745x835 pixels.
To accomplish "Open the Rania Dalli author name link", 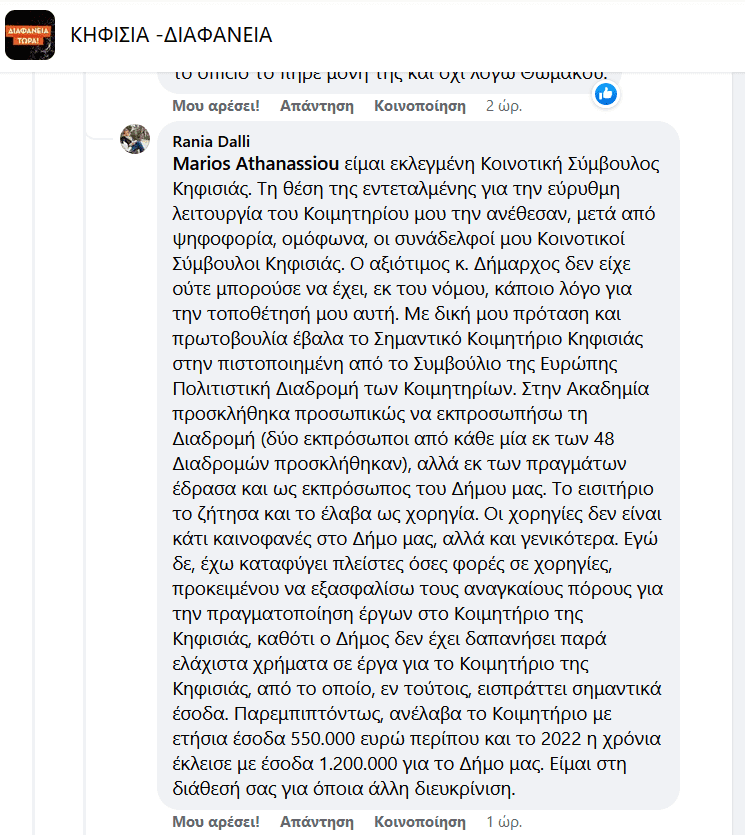I will point(211,142).
